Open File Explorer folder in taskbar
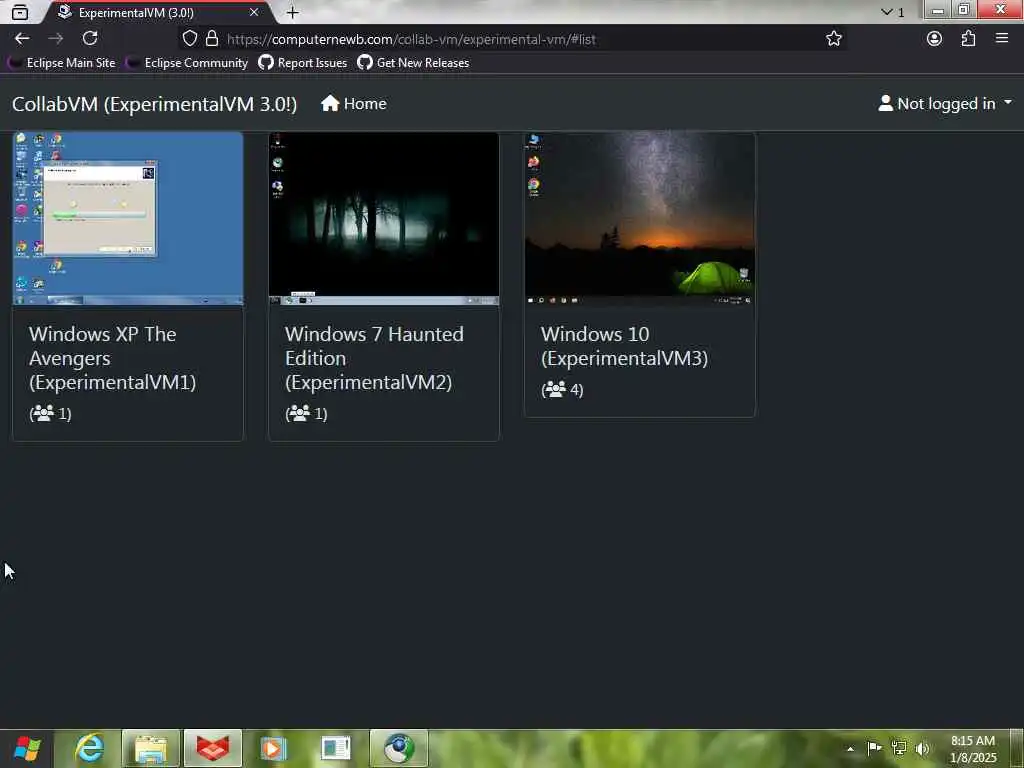 coord(151,748)
